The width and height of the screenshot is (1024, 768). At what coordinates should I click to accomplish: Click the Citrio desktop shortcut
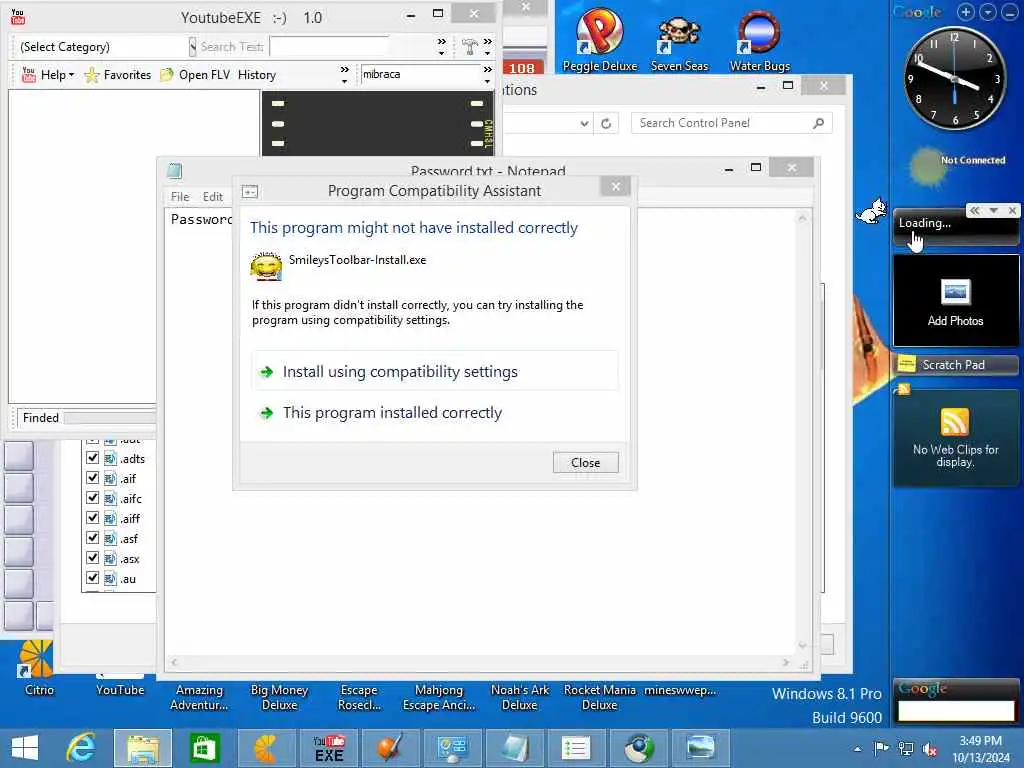pos(38,667)
